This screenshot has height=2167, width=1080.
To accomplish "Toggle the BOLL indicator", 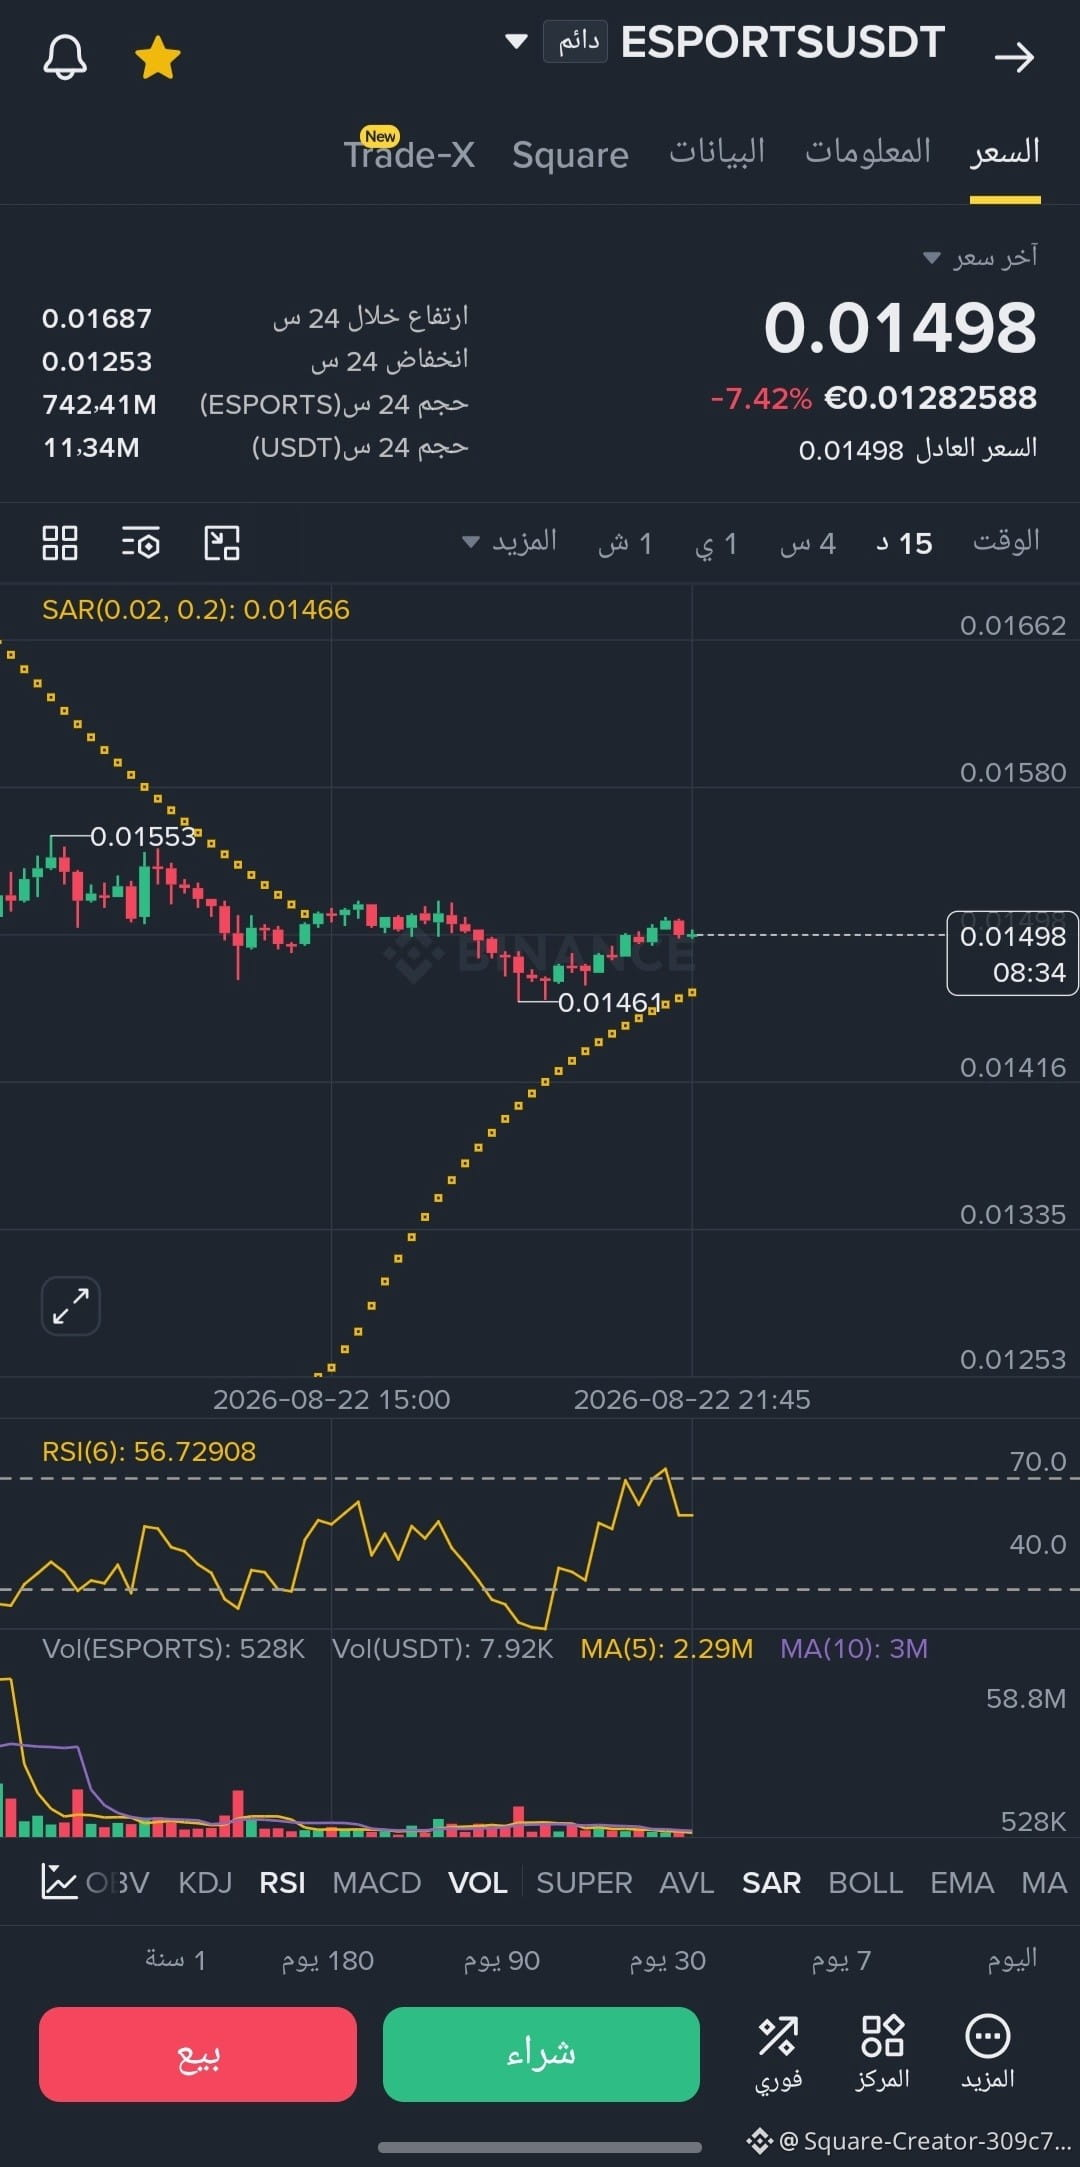I will pyautogui.click(x=866, y=1883).
